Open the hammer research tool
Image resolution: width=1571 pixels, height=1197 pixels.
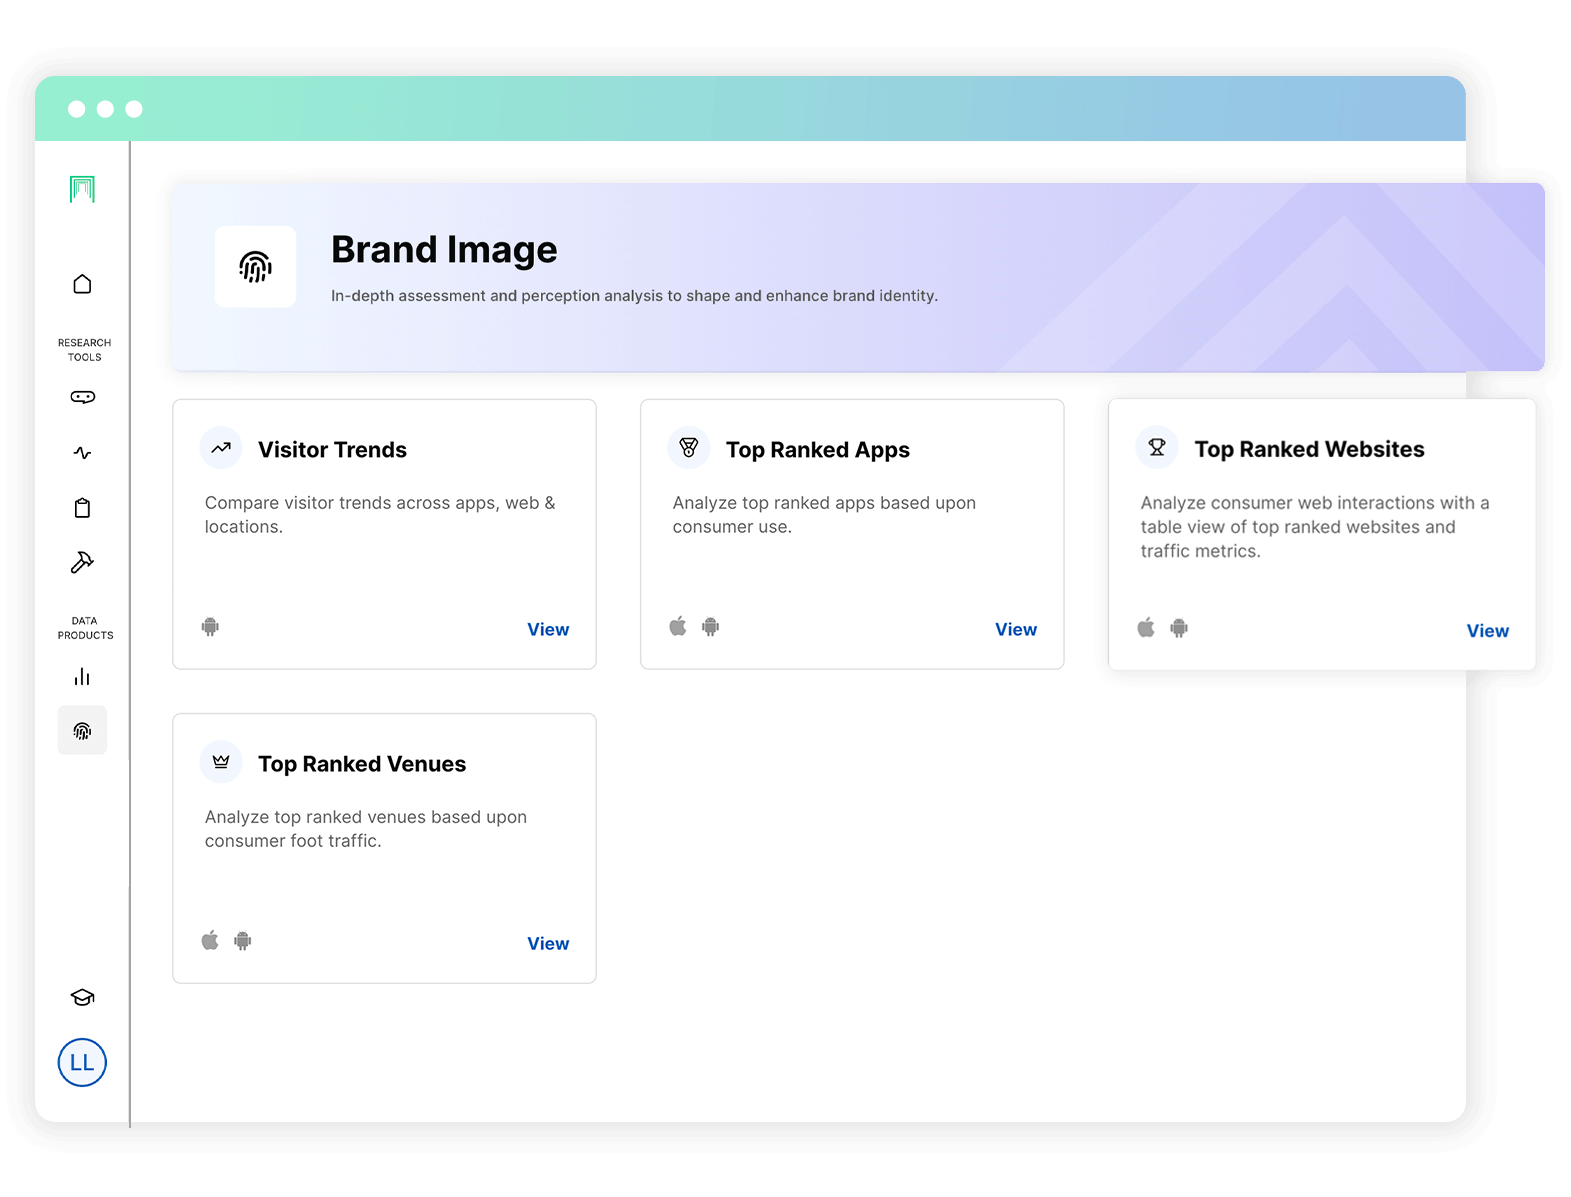pos(82,562)
